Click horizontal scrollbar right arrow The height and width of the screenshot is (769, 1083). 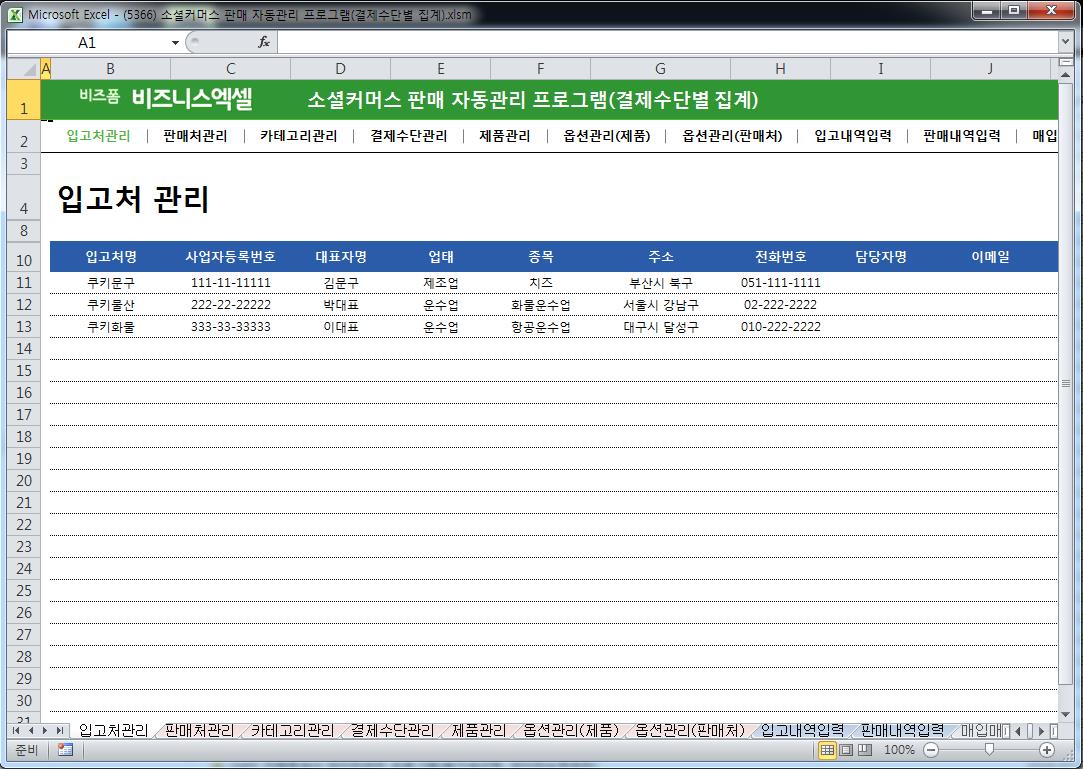1042,730
